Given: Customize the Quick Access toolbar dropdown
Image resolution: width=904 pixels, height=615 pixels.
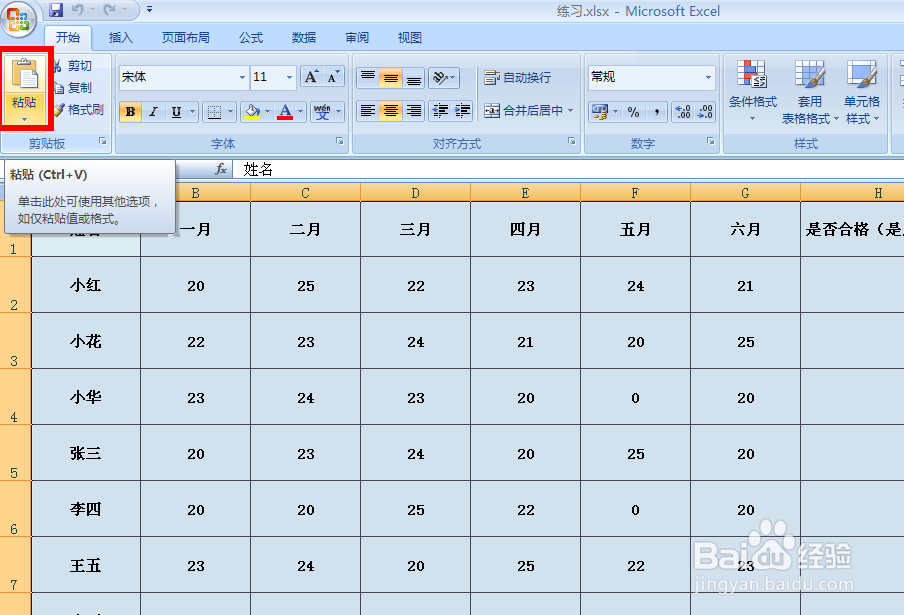Looking at the screenshot, I should [149, 10].
